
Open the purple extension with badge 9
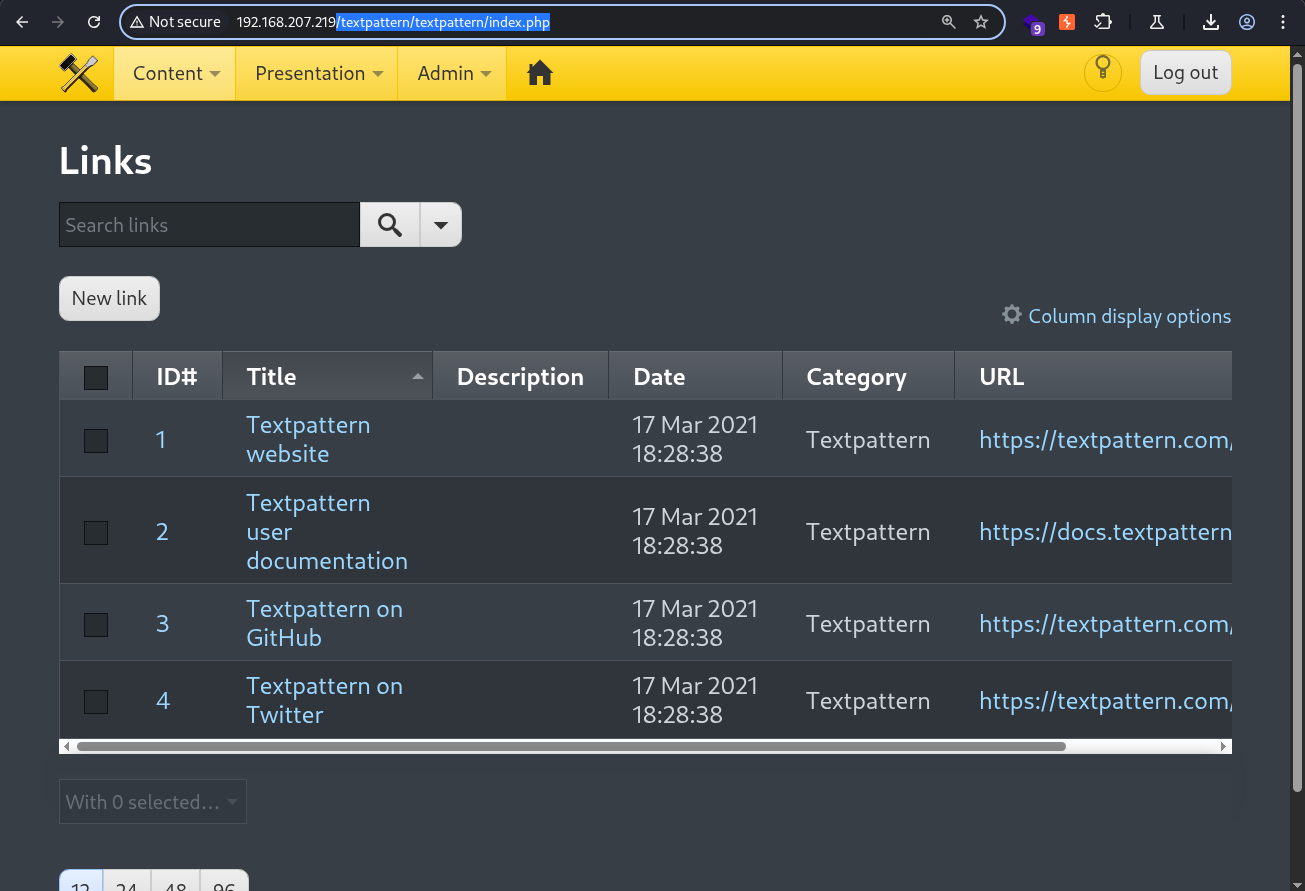1033,23
